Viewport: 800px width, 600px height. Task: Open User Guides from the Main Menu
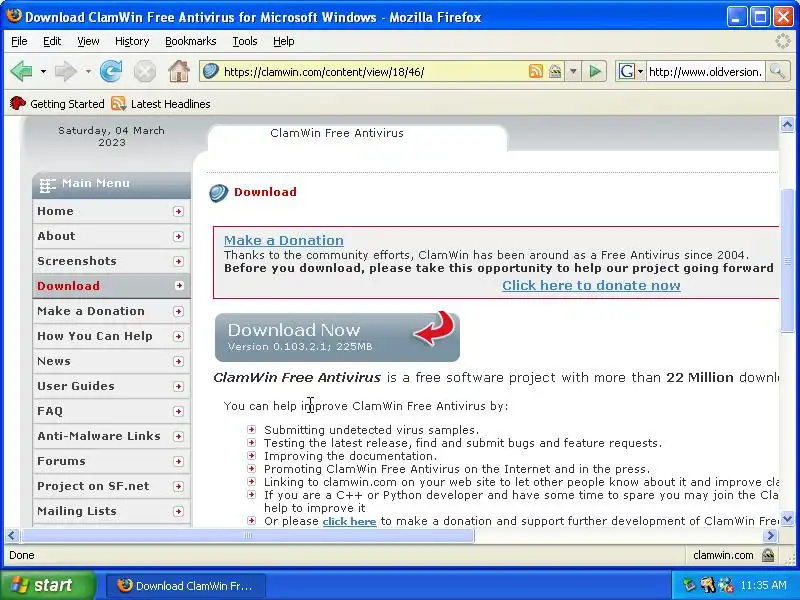pyautogui.click(x=111, y=386)
